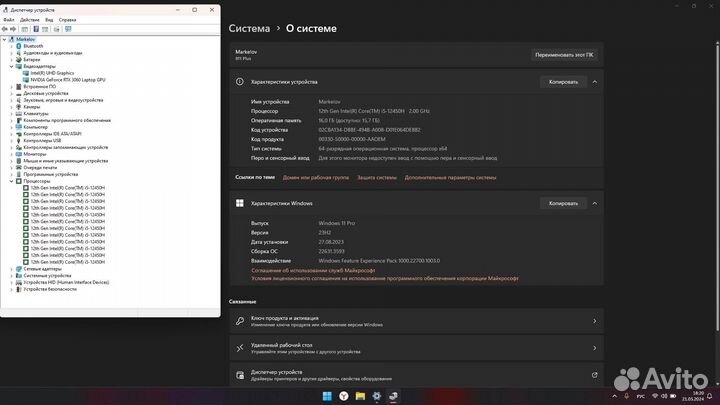Open Дополнительные параметры системы link

pos(450,177)
